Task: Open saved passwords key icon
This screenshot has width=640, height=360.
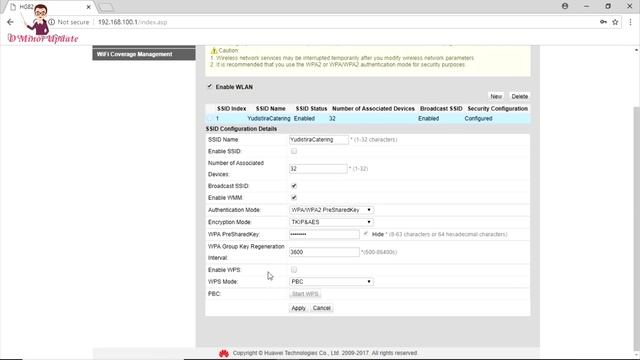Action: 603,22
